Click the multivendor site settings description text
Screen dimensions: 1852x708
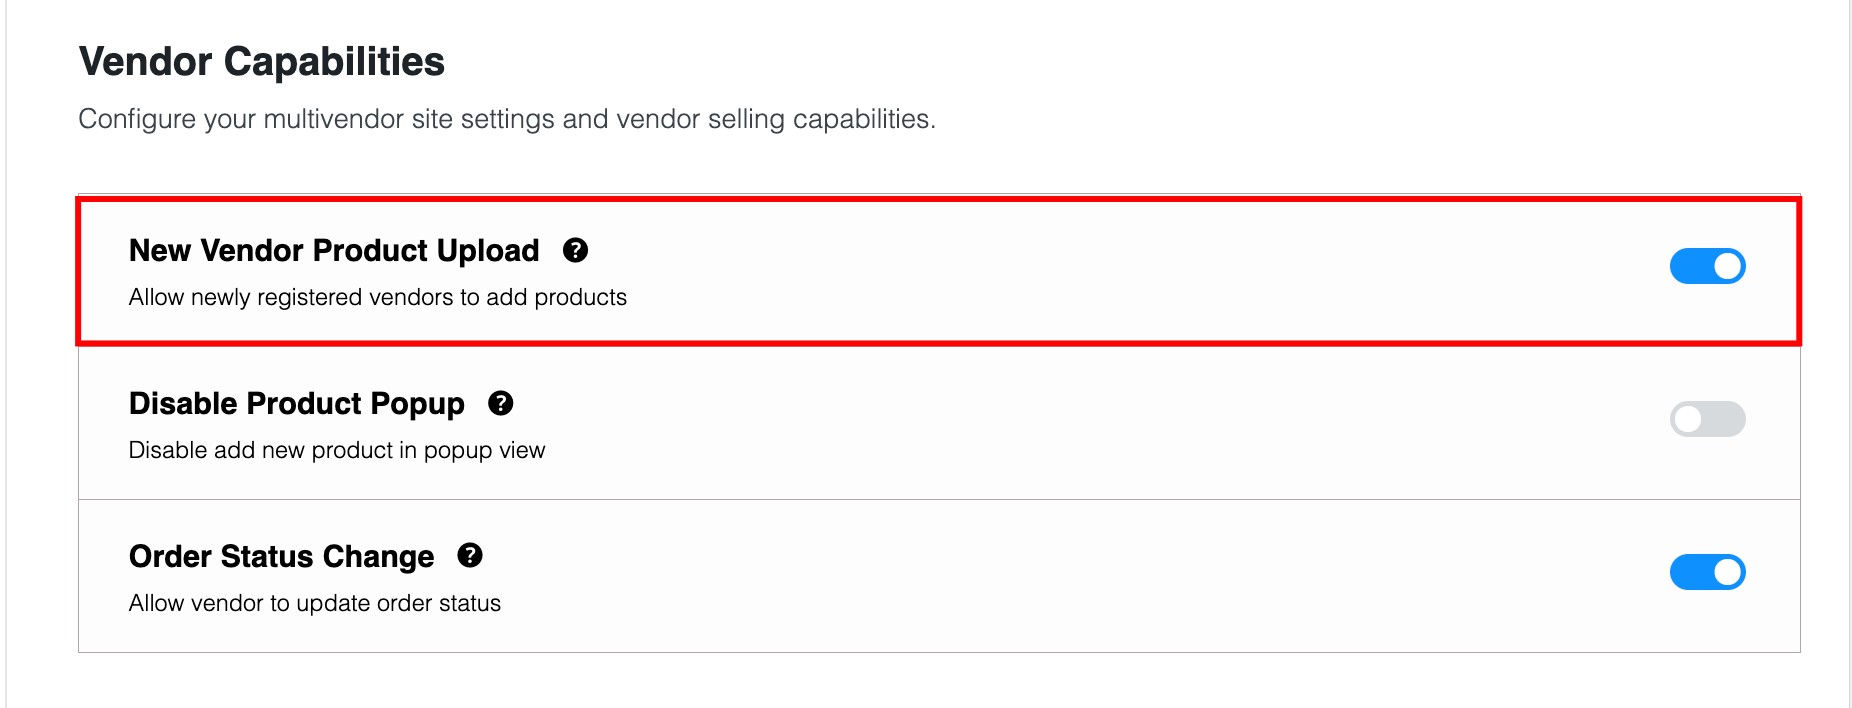point(508,117)
